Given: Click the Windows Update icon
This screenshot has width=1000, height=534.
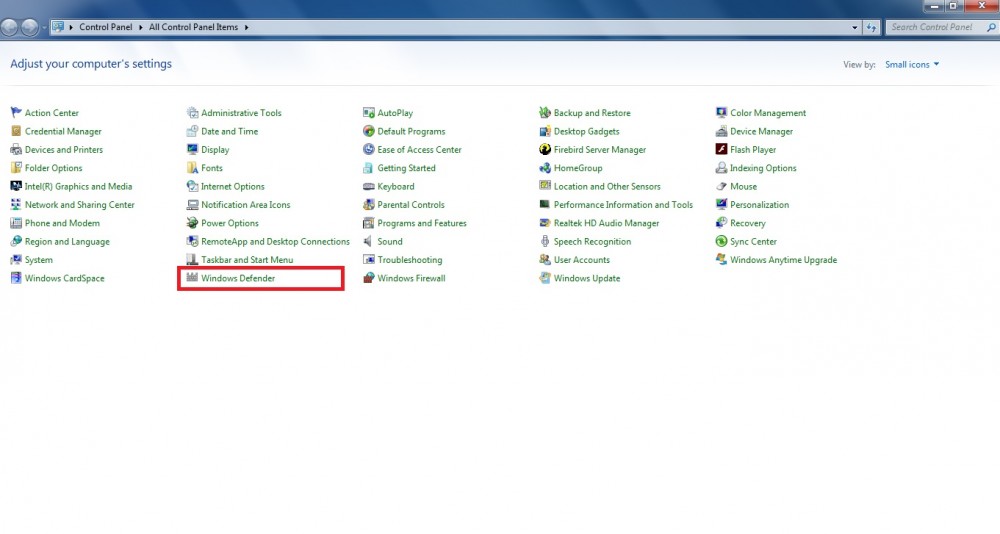Looking at the screenshot, I should click(x=545, y=278).
